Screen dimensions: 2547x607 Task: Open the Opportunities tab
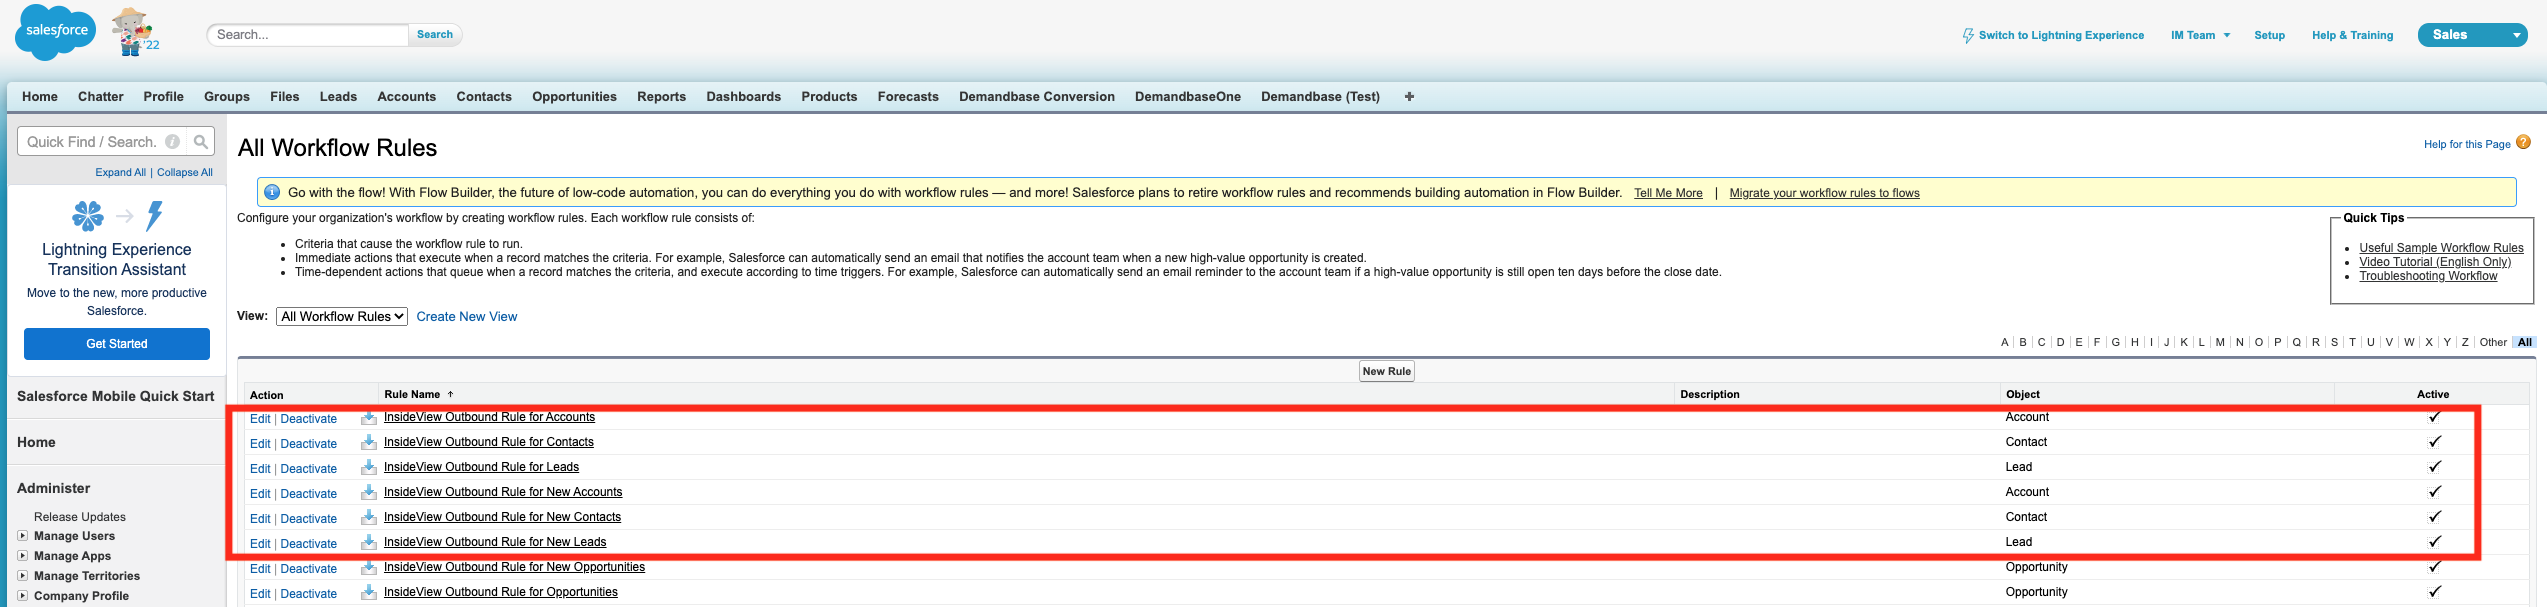(x=574, y=97)
